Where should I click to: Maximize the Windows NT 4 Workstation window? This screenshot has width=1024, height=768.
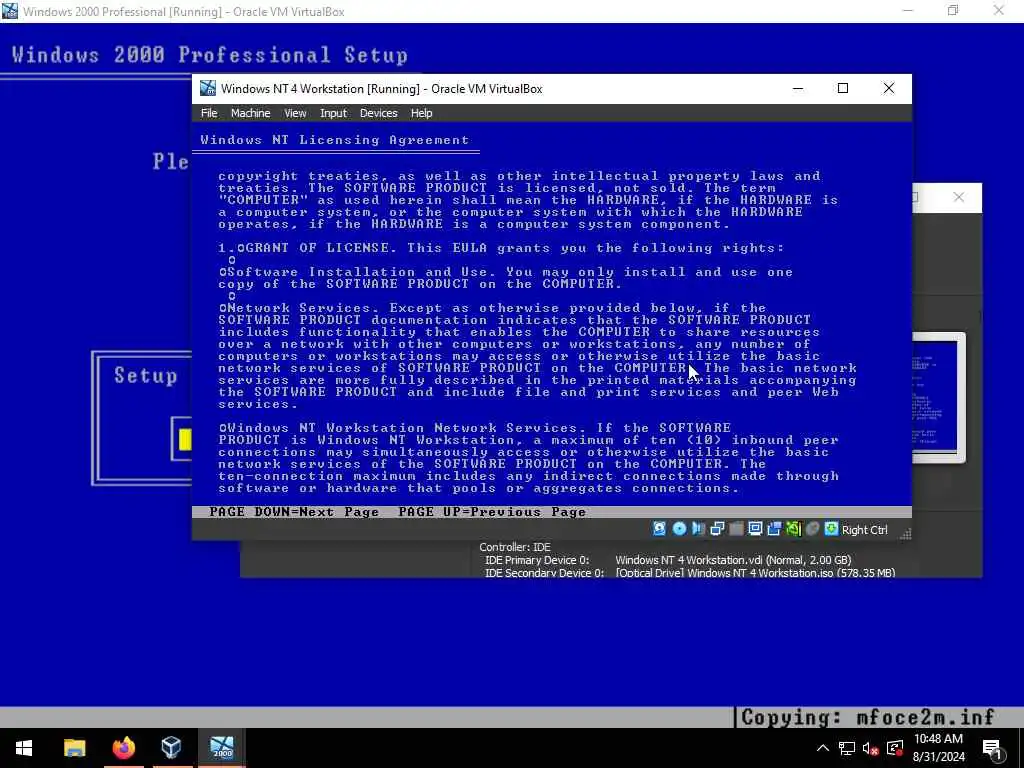click(x=843, y=88)
